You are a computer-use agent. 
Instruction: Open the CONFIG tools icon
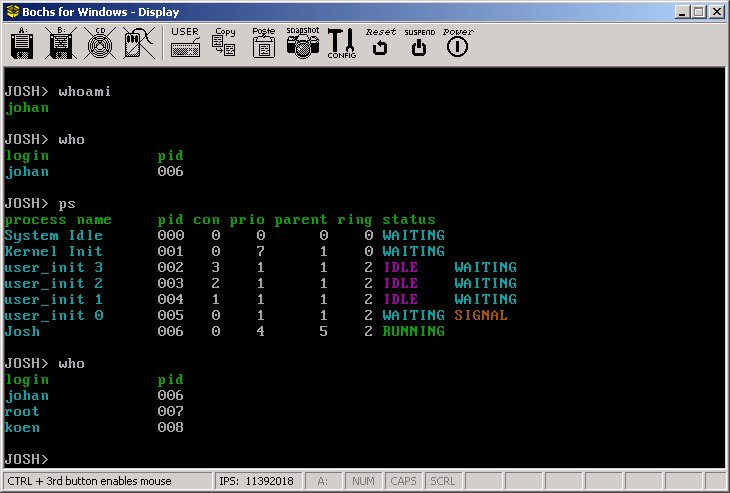[341, 43]
